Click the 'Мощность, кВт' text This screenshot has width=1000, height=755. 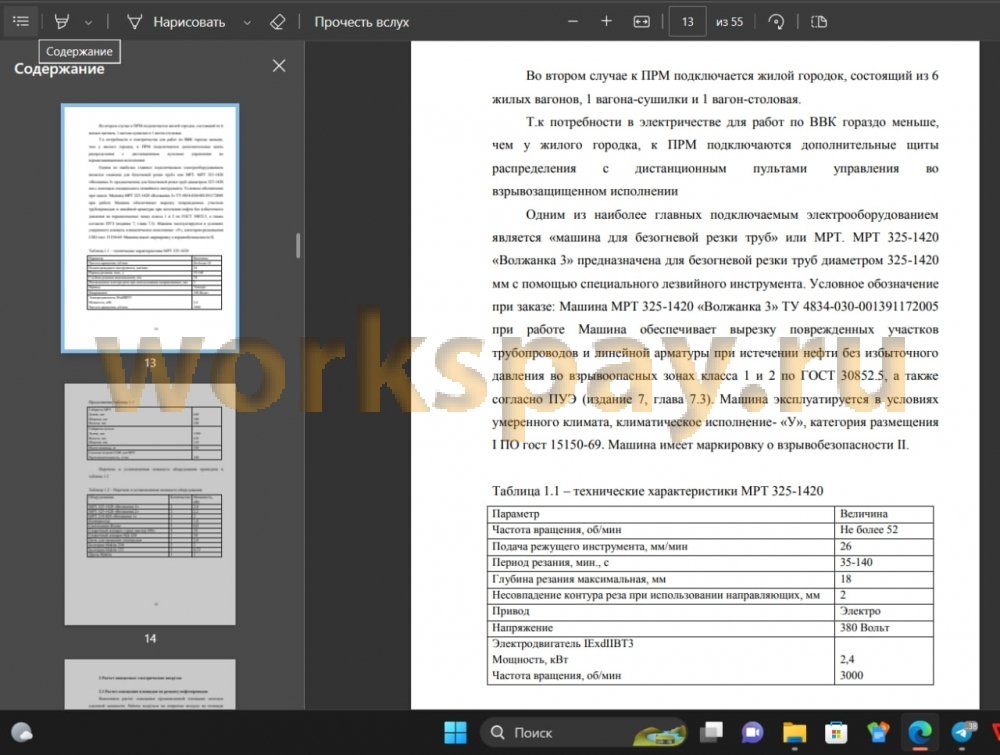[x=529, y=659]
